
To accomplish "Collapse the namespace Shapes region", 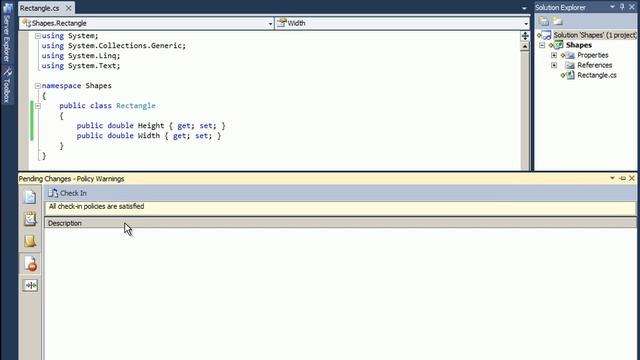I will click(x=38, y=86).
